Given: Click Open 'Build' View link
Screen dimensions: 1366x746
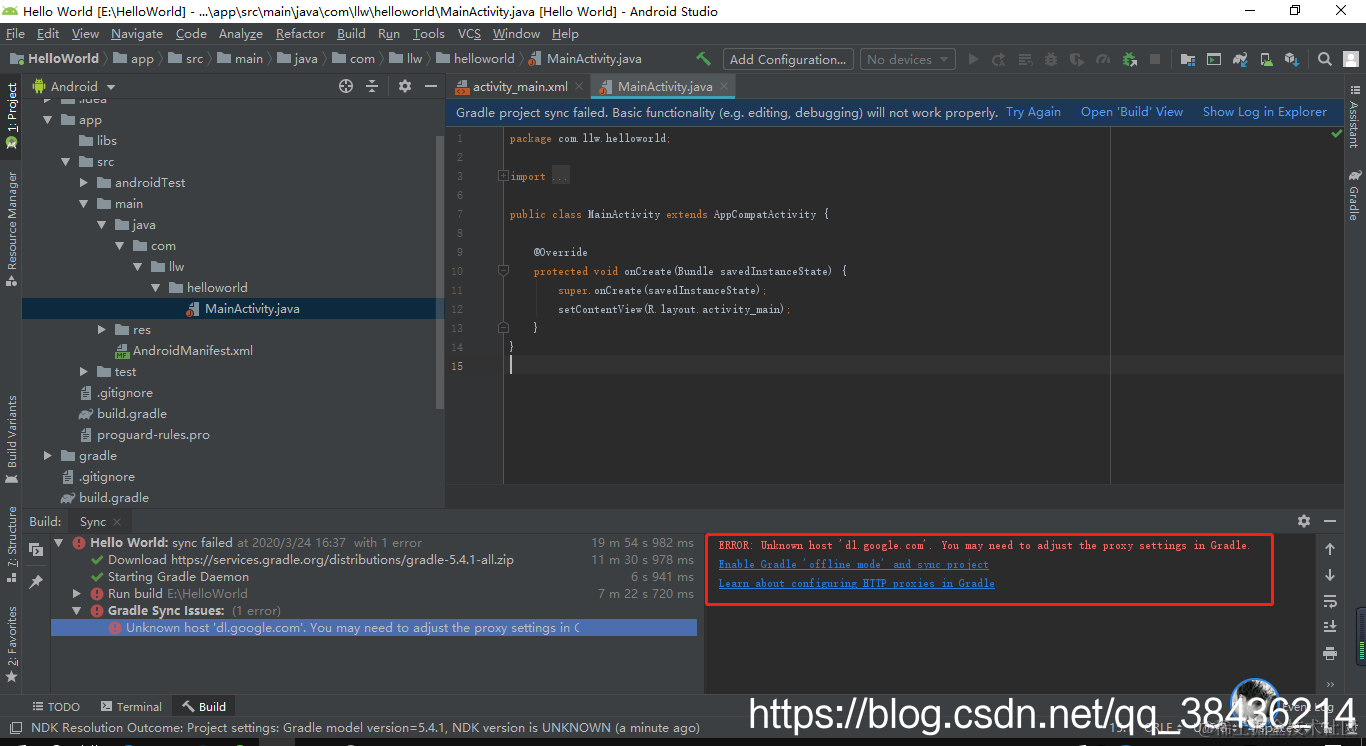Looking at the screenshot, I should coord(1132,112).
